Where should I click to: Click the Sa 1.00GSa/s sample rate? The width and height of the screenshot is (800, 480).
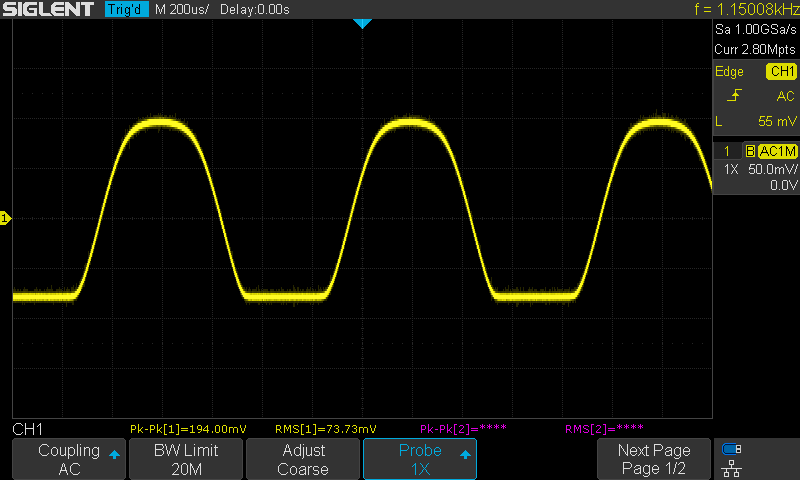coord(756,30)
